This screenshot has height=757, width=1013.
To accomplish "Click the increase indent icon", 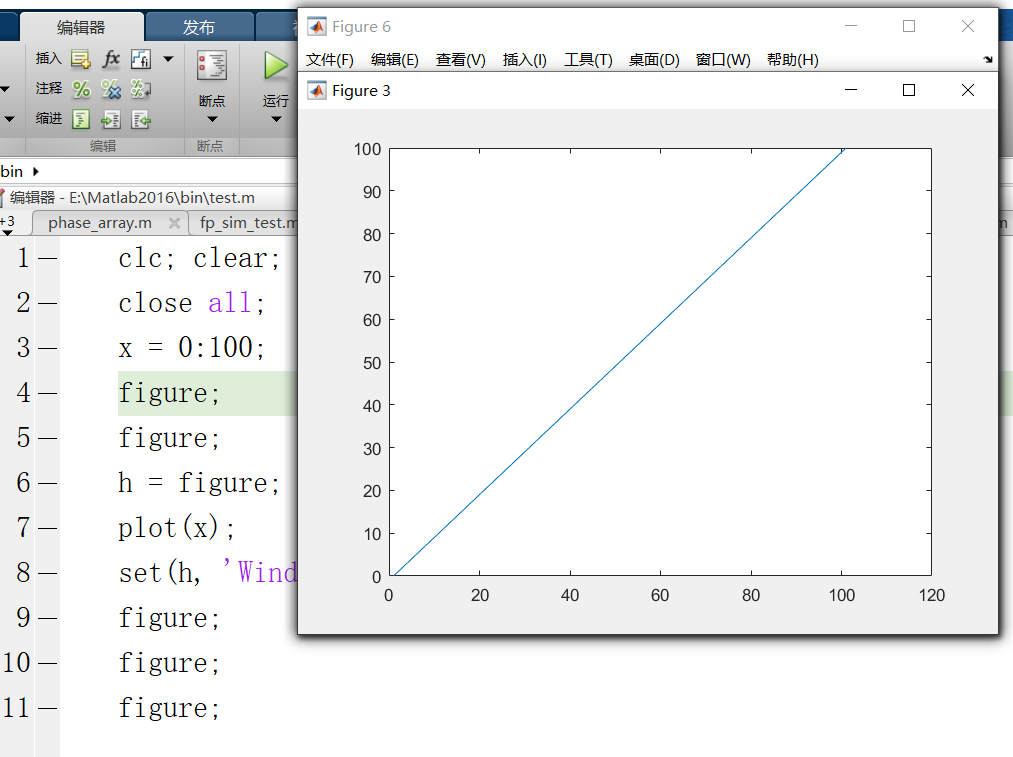I will pos(111,119).
